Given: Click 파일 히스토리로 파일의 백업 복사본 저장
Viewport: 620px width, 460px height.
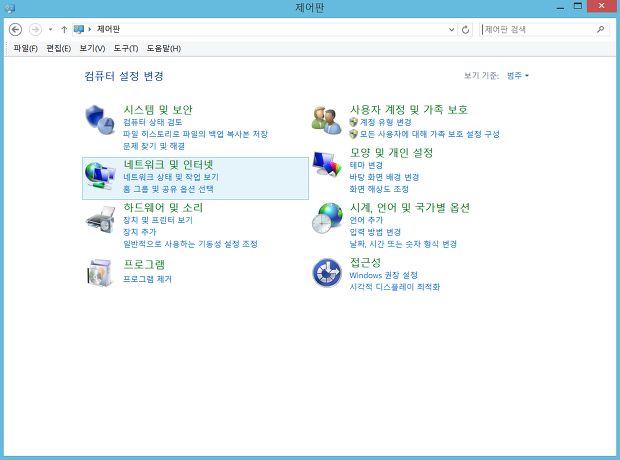Looking at the screenshot, I should [195, 134].
